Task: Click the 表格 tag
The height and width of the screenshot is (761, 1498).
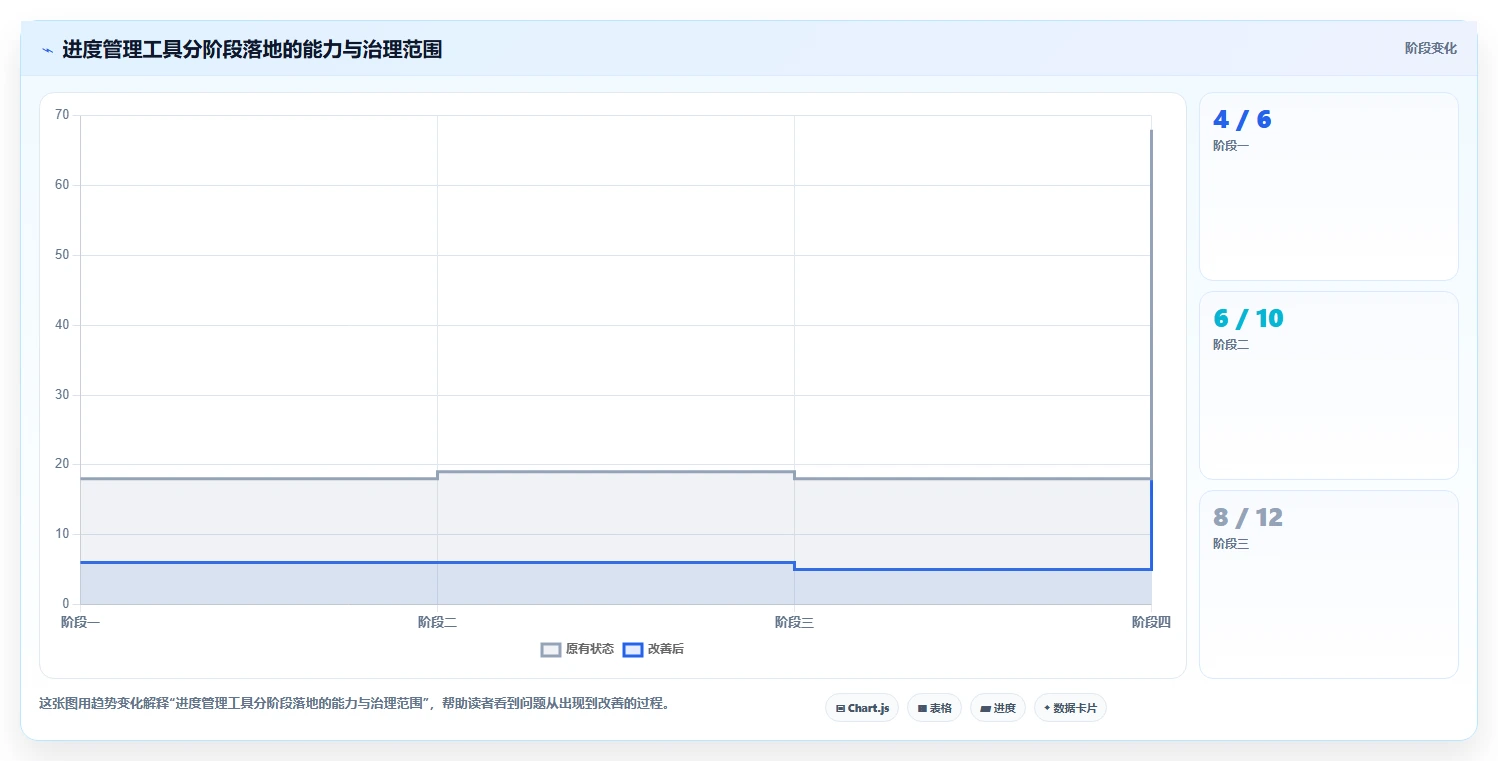Action: tap(934, 708)
